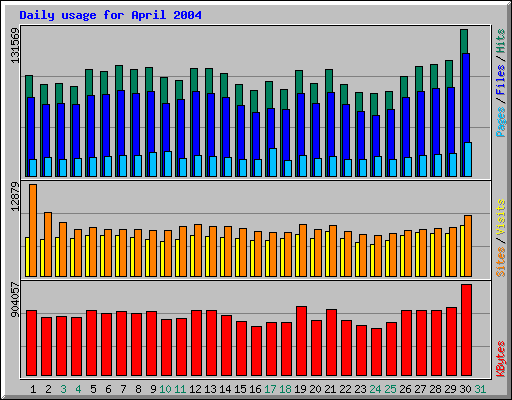Click day 14 on the x-axis

click(225, 389)
